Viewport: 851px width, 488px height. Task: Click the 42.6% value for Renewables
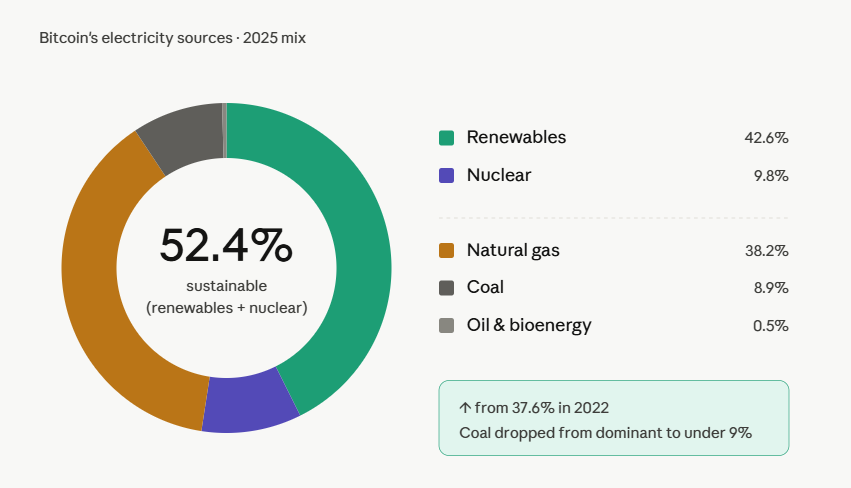(x=766, y=138)
